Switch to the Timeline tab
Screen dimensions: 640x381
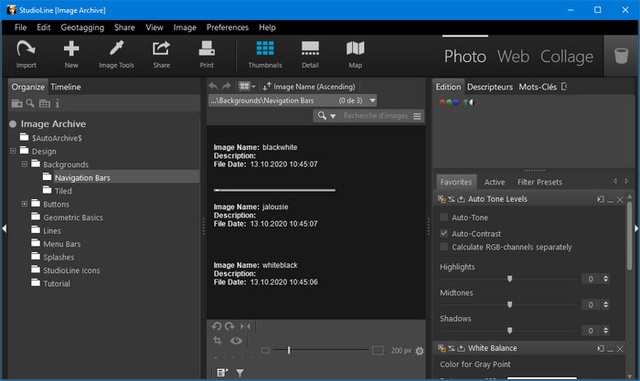[66, 87]
